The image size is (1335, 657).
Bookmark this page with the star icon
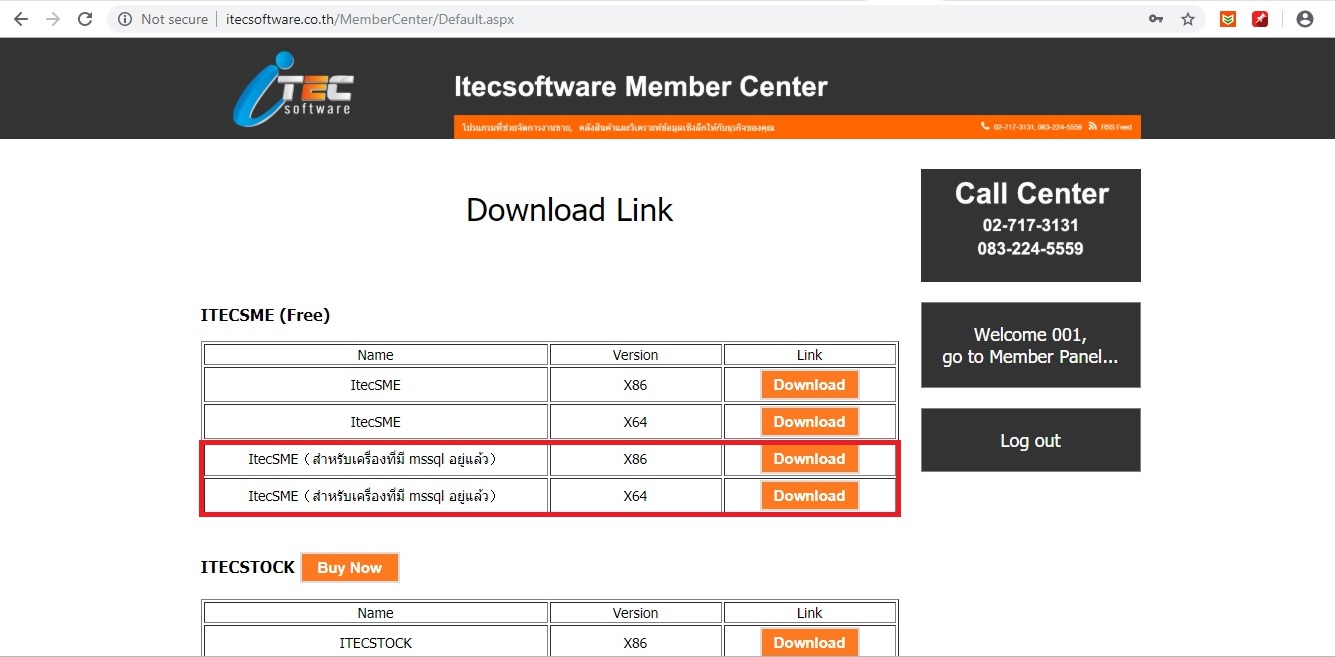click(1188, 19)
